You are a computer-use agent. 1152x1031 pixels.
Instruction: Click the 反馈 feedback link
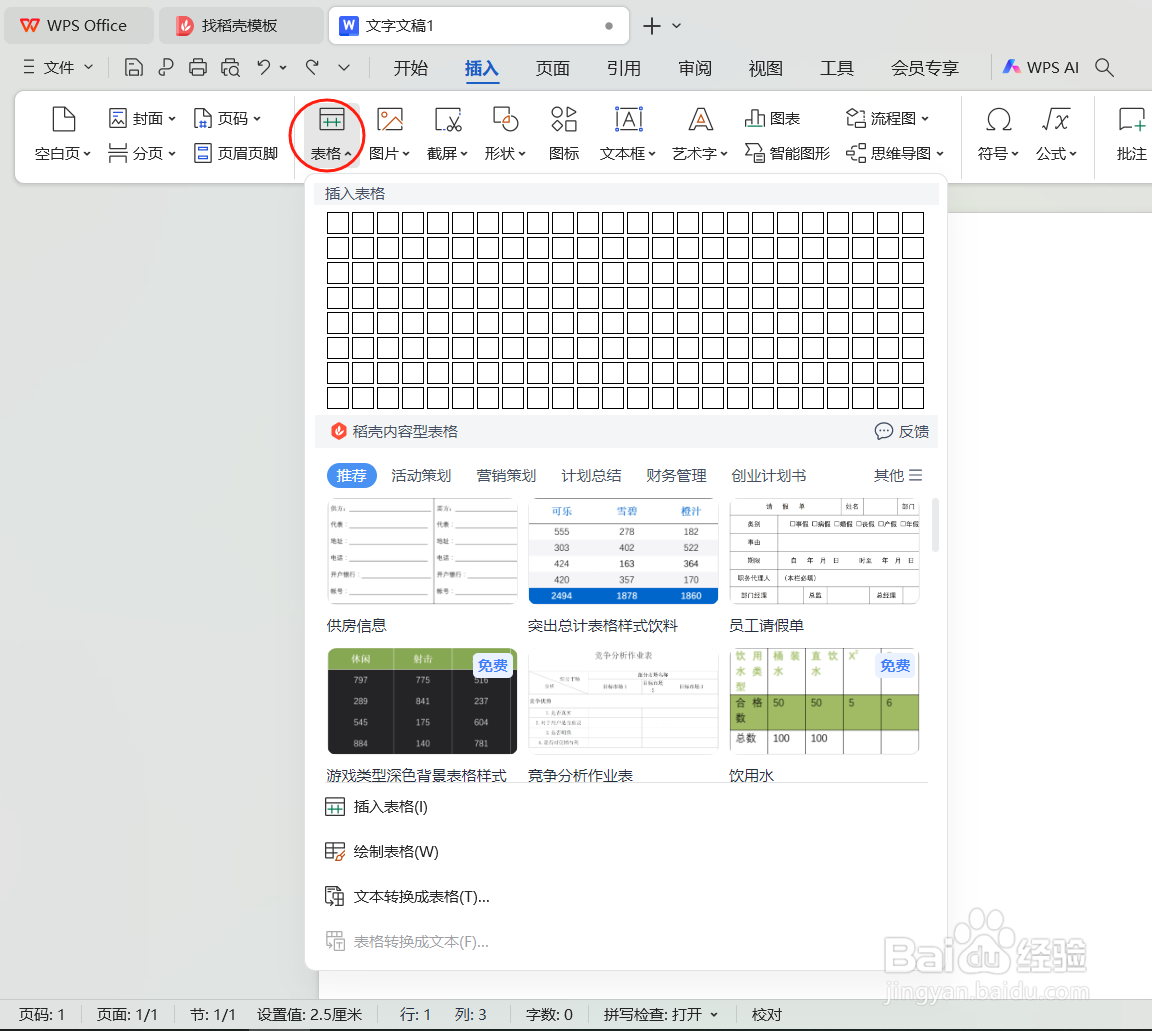pos(902,431)
